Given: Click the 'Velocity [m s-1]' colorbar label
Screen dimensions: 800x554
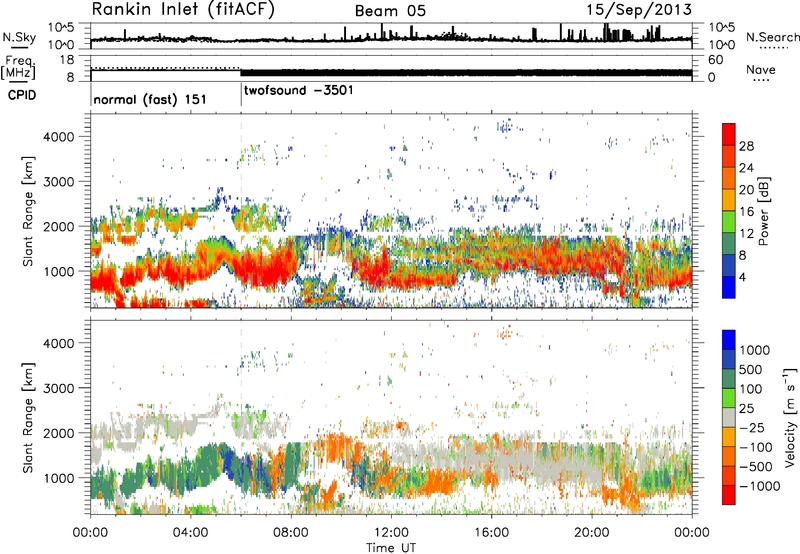Looking at the screenshot, I should (x=790, y=417).
